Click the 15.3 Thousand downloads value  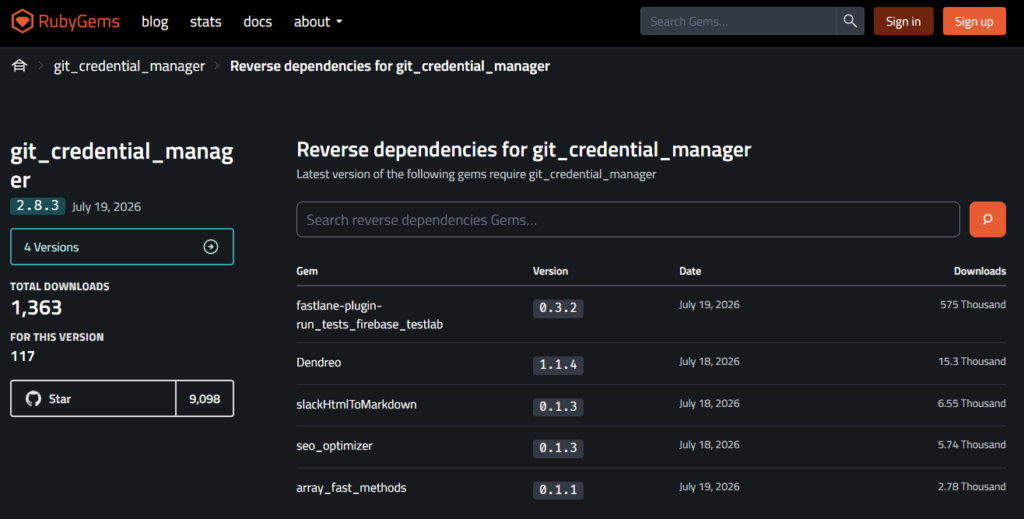[972, 362]
